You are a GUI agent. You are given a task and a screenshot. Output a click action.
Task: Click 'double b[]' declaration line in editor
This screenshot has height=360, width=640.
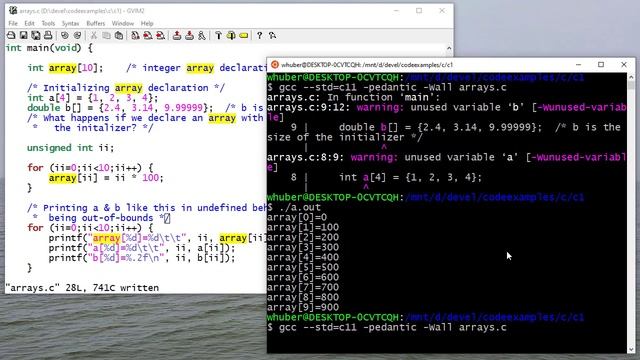point(145,108)
